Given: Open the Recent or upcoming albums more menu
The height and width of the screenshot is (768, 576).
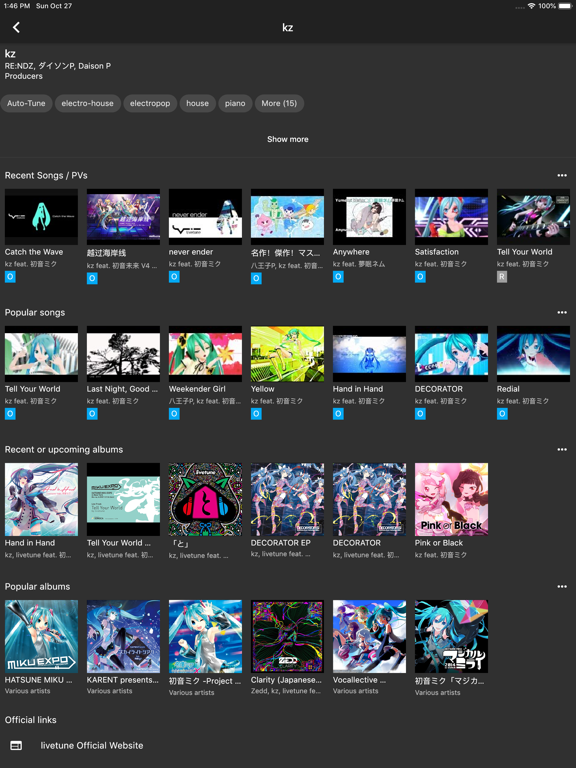Looking at the screenshot, I should pyautogui.click(x=562, y=450).
